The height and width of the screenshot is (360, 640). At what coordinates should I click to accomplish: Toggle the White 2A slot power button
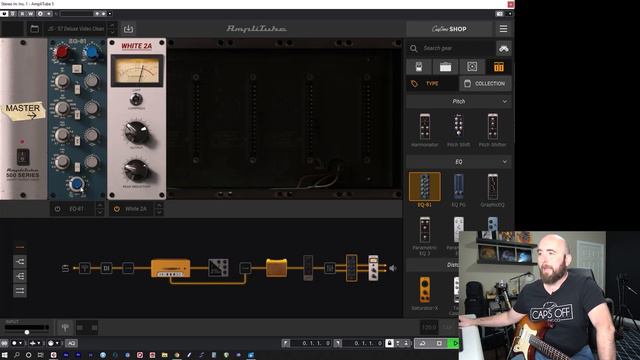click(x=117, y=209)
